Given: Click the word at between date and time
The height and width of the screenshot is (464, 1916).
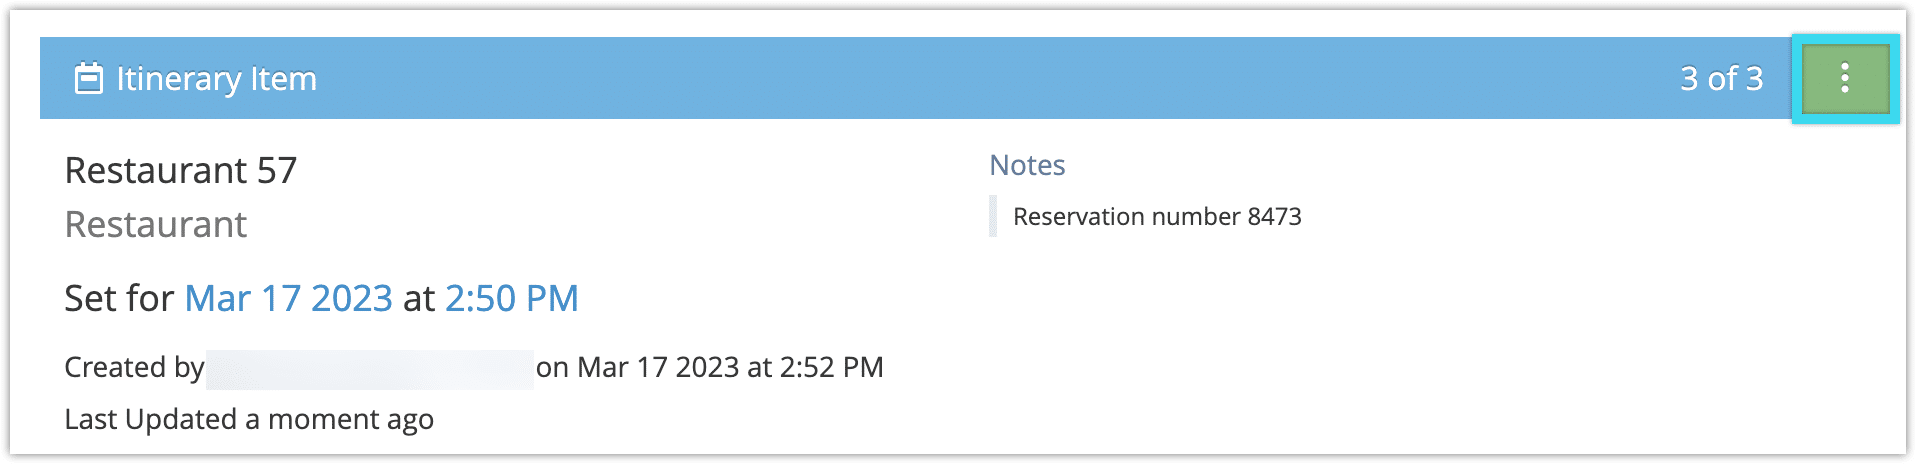Looking at the screenshot, I should click(419, 299).
